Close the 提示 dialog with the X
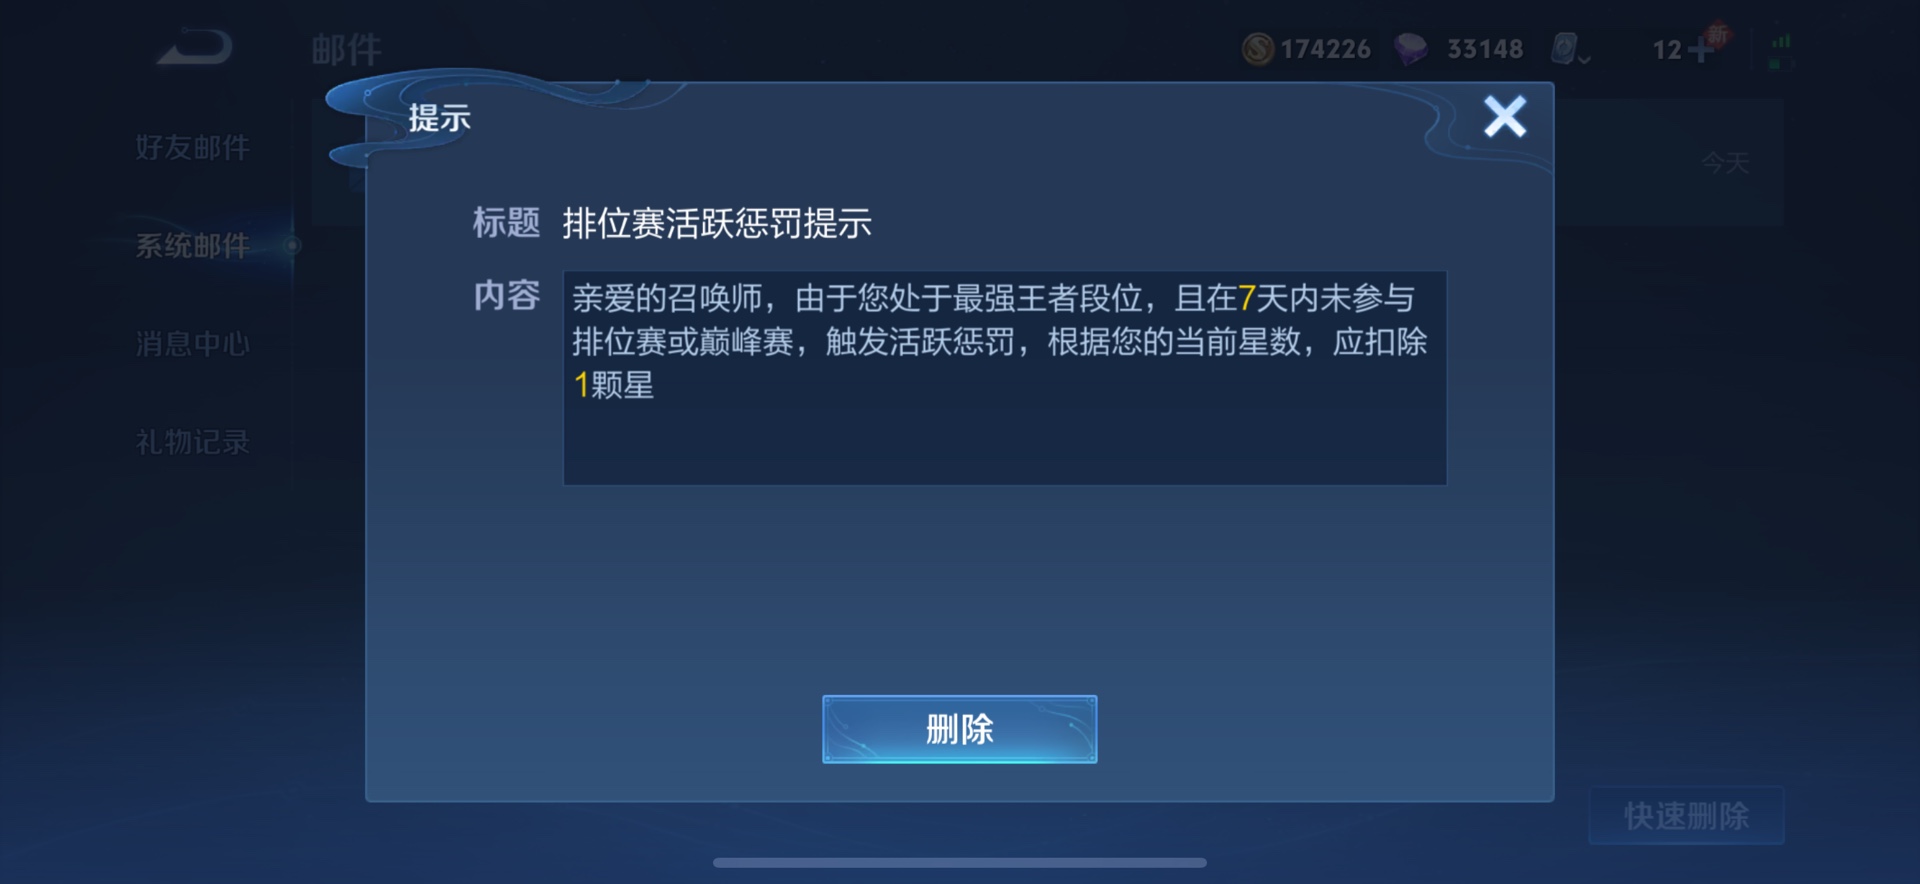 (1504, 117)
